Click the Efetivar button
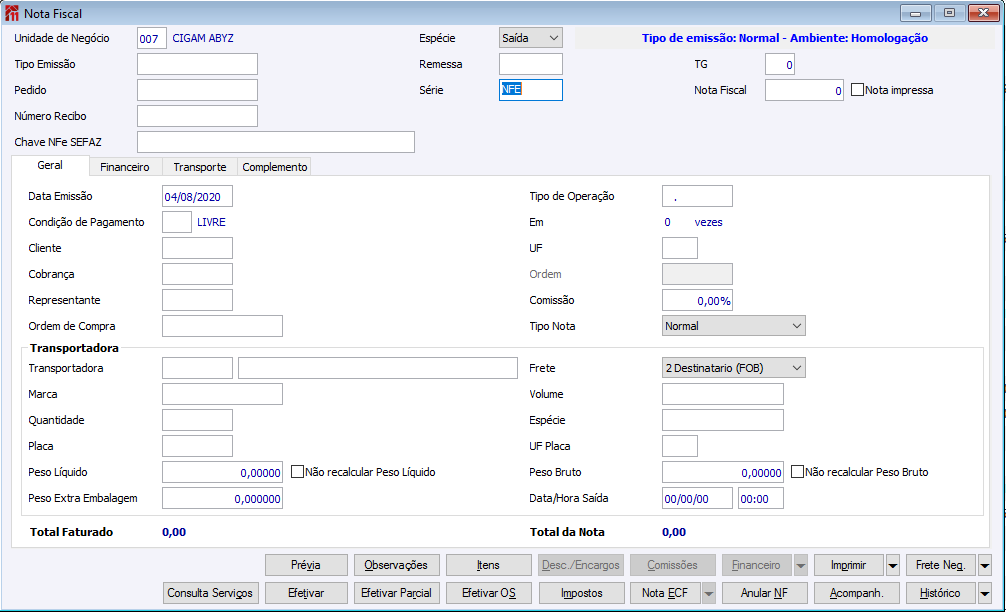Viewport: 1006px width, 612px height. tap(306, 593)
